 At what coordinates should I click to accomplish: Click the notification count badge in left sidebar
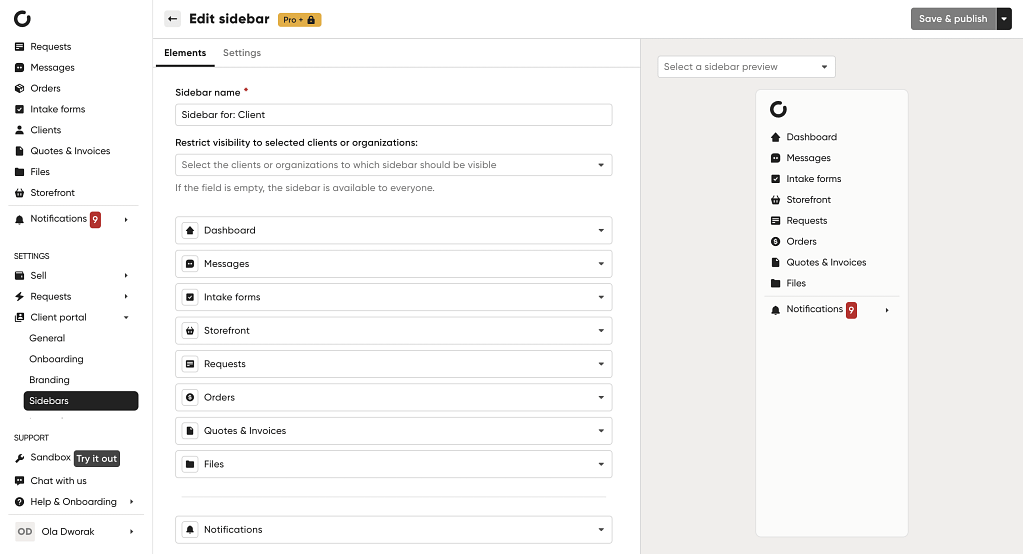[95, 220]
